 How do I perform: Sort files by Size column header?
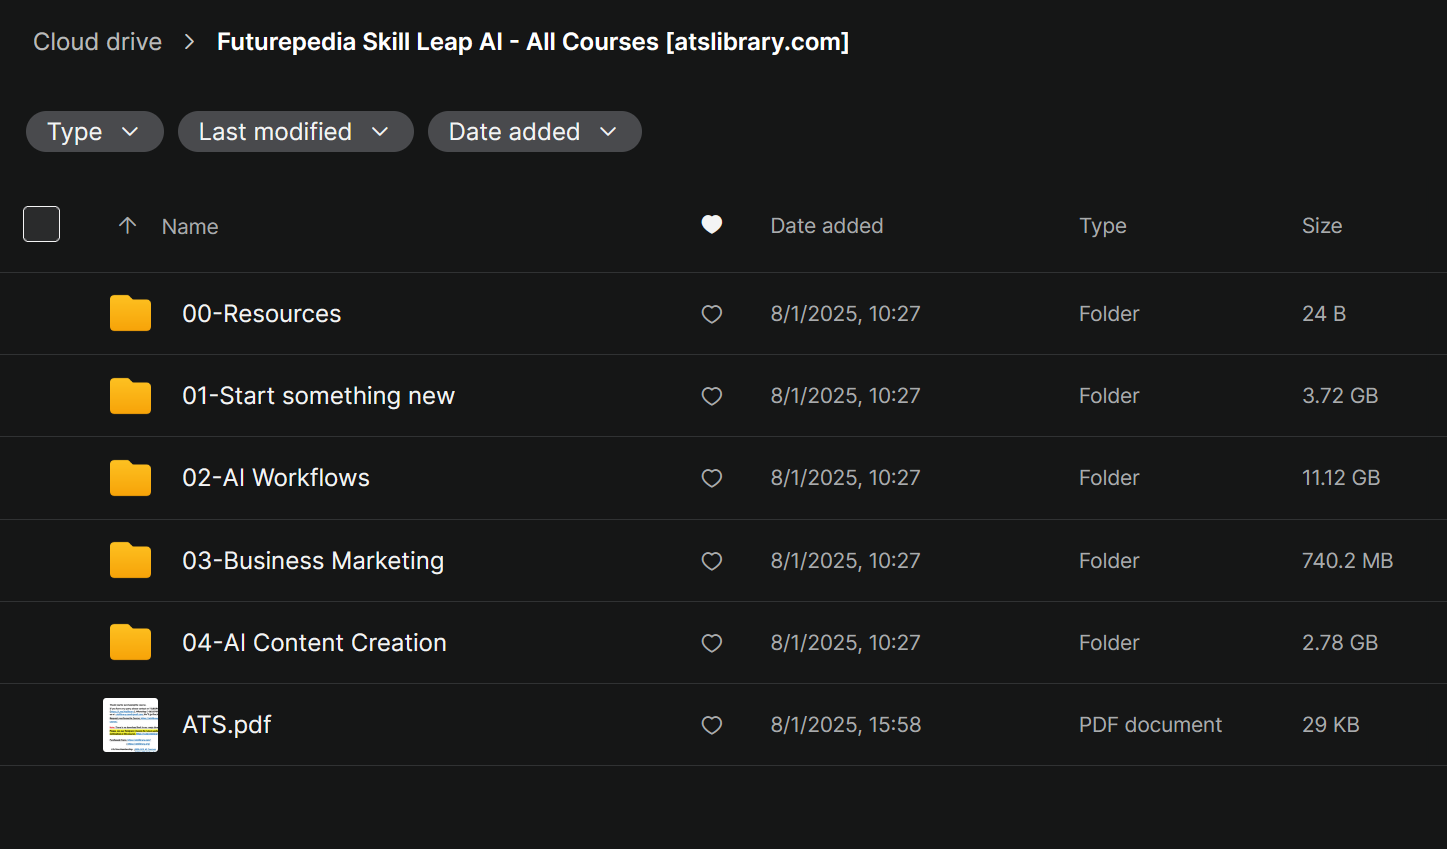(1321, 226)
